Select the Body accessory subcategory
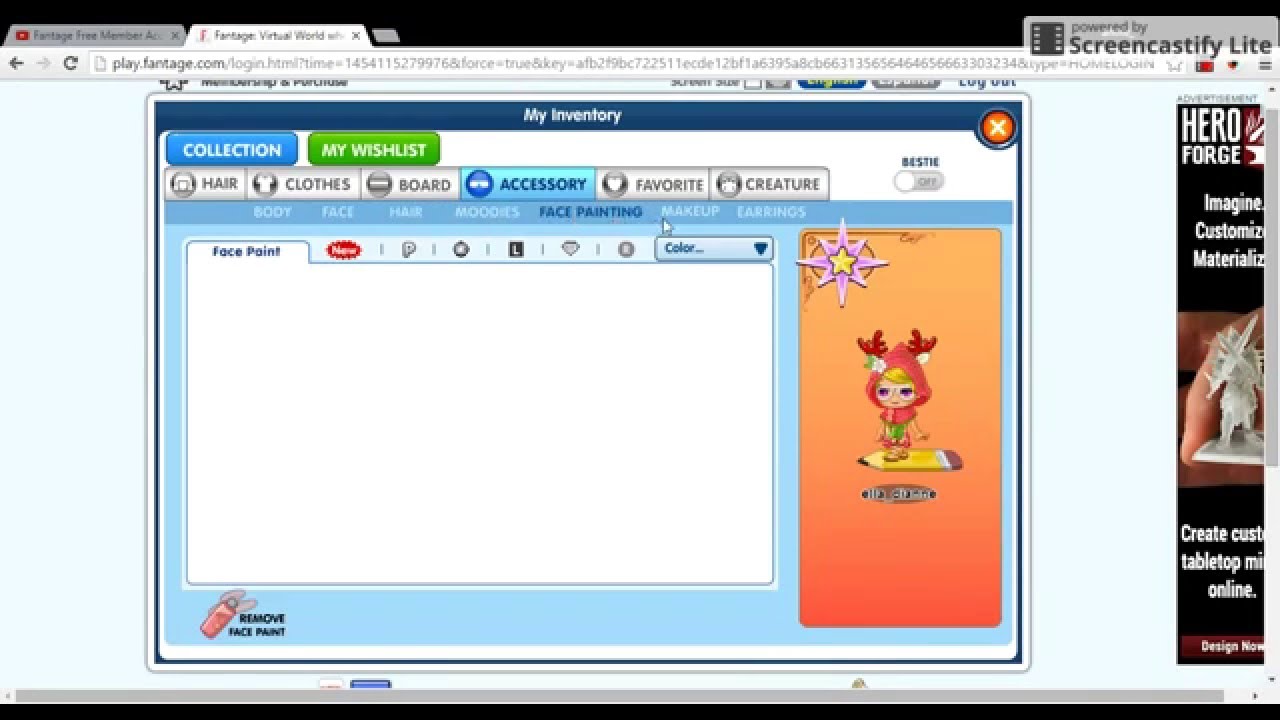The width and height of the screenshot is (1280, 720). 272,212
